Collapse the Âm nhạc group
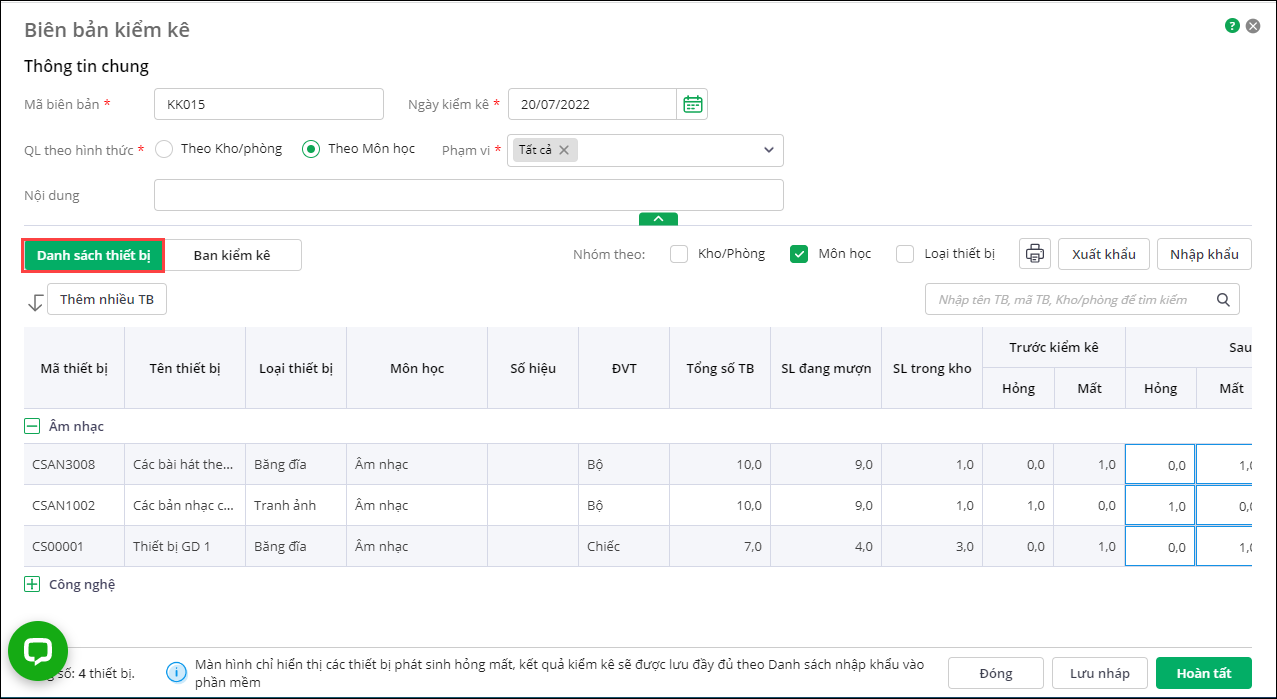 click(32, 426)
